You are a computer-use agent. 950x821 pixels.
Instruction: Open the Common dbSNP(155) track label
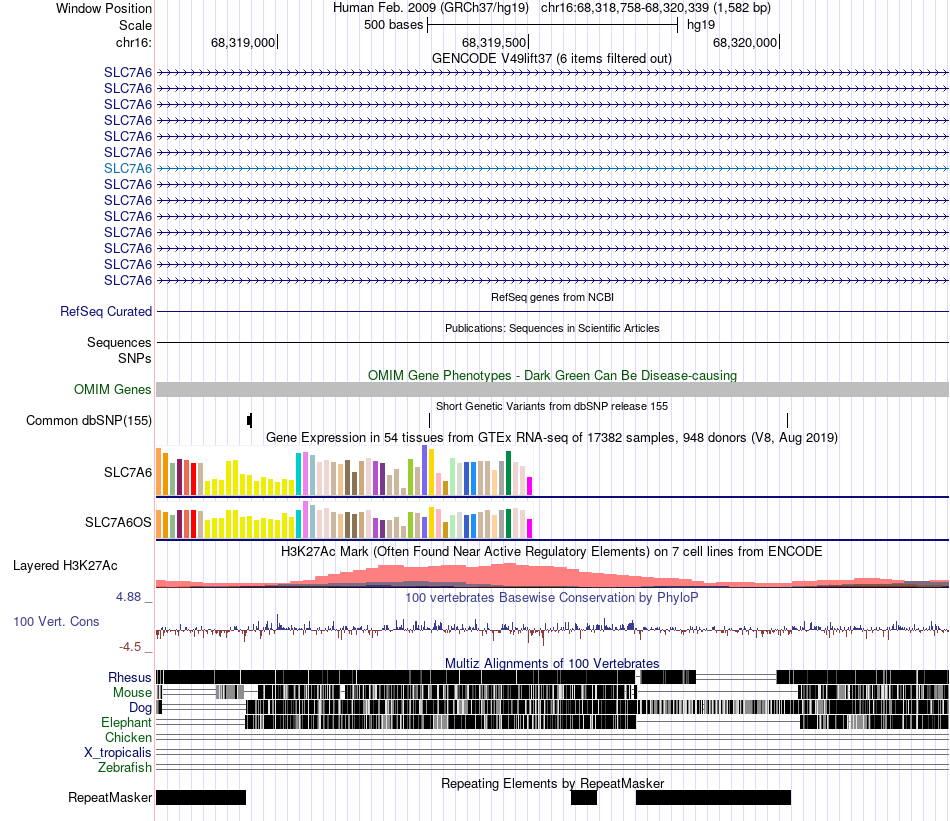[x=88, y=420]
